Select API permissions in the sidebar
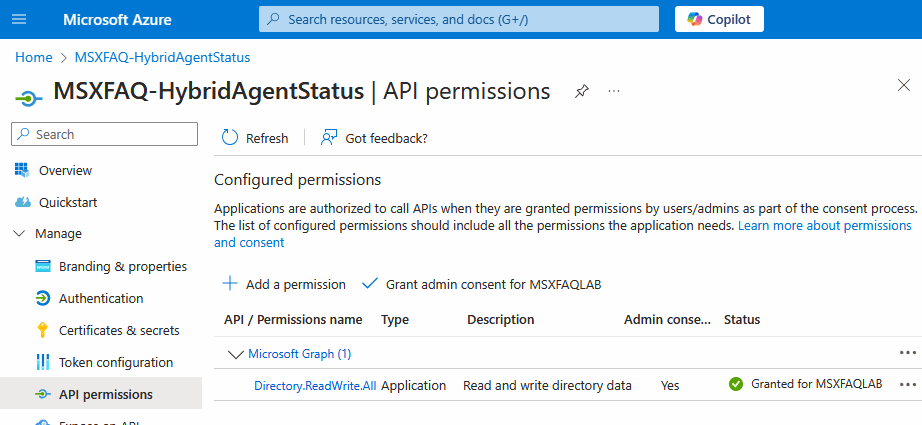 pos(106,394)
